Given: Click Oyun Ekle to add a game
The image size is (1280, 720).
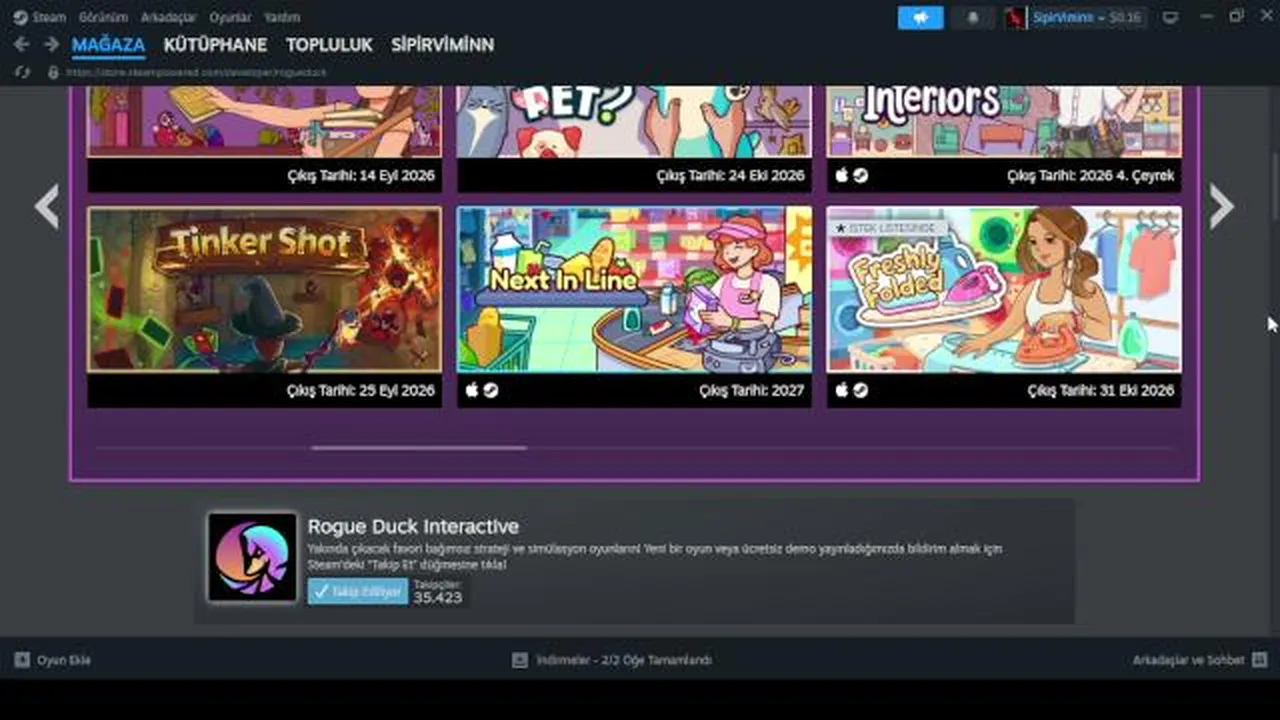Looking at the screenshot, I should [x=53, y=660].
